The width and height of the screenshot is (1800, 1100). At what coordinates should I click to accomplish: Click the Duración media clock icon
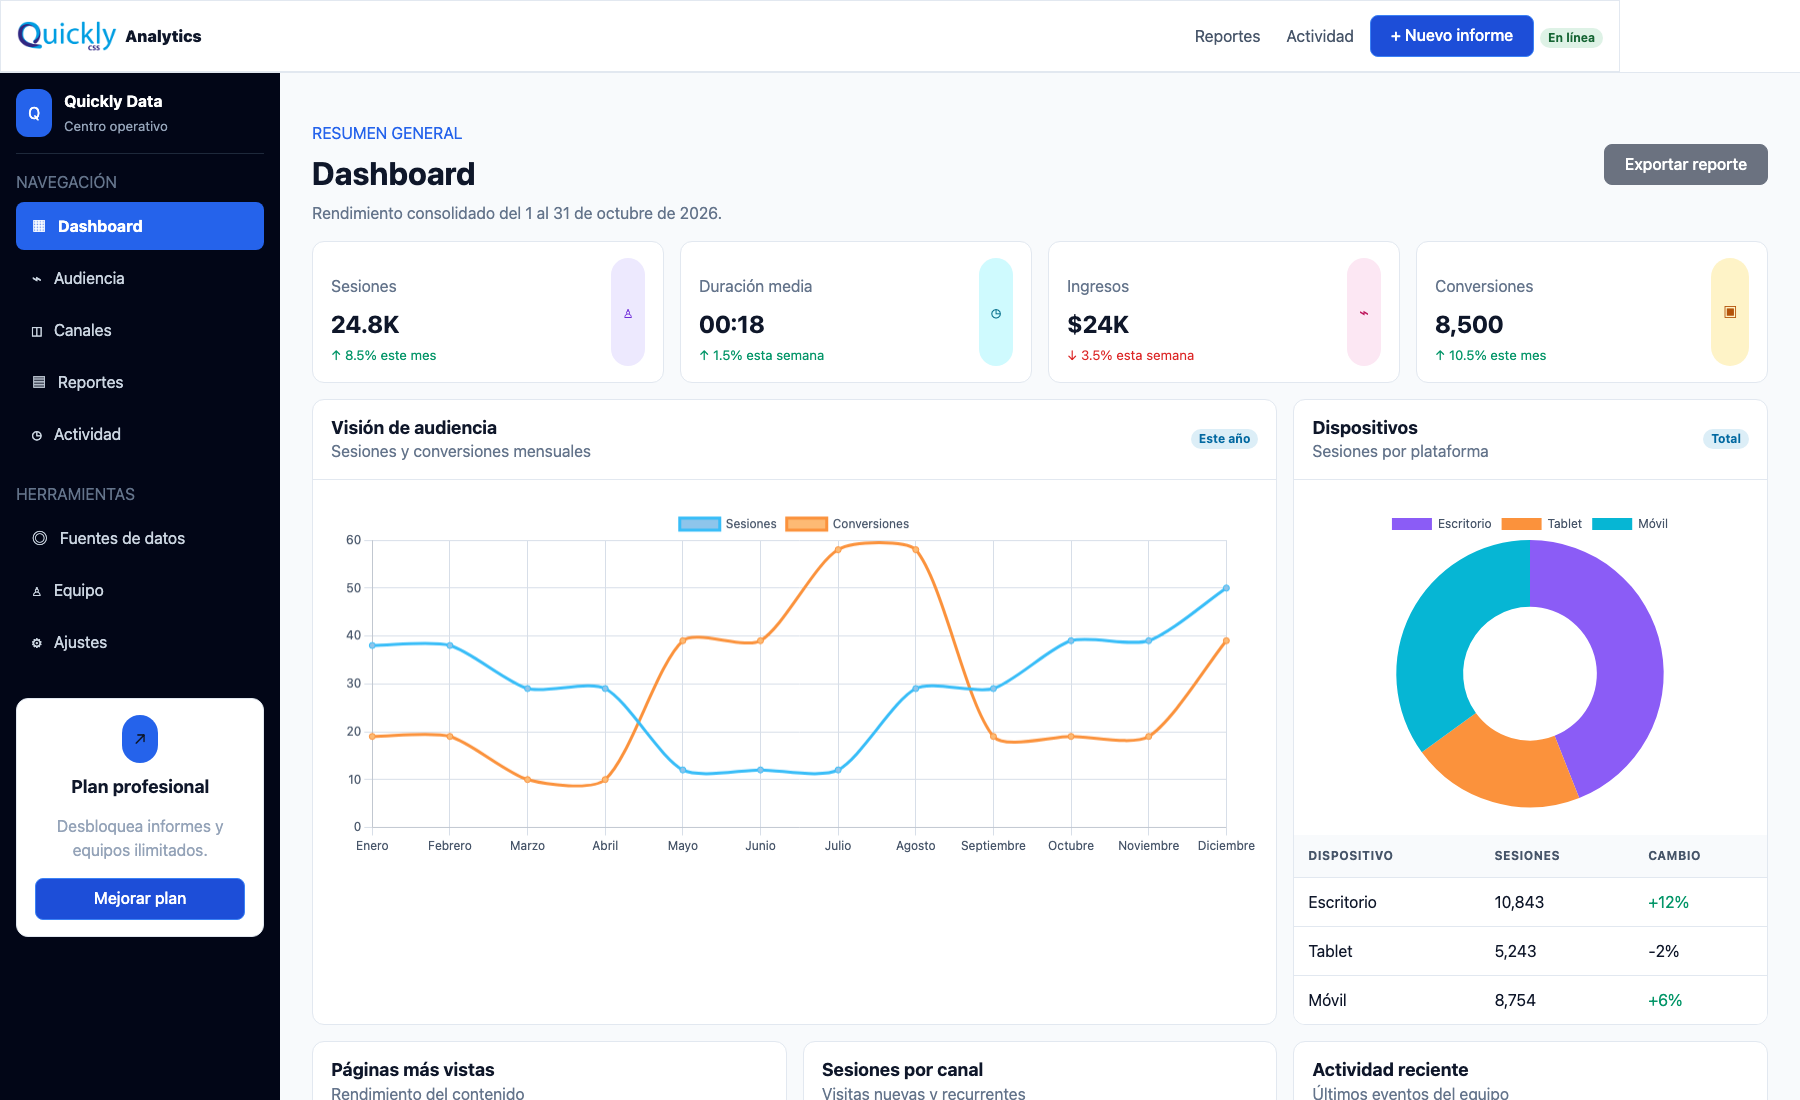click(996, 312)
